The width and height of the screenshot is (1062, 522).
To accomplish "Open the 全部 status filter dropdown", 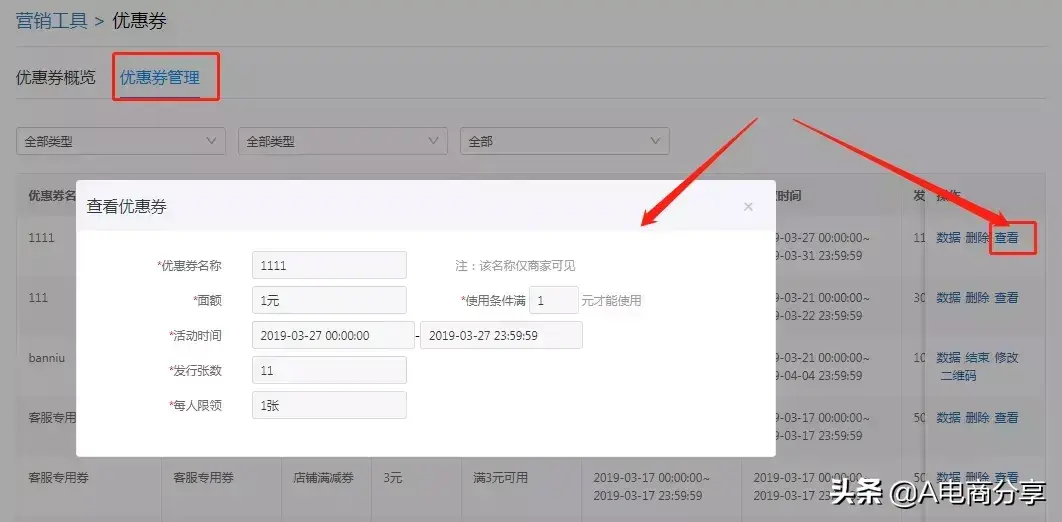I will (565, 142).
